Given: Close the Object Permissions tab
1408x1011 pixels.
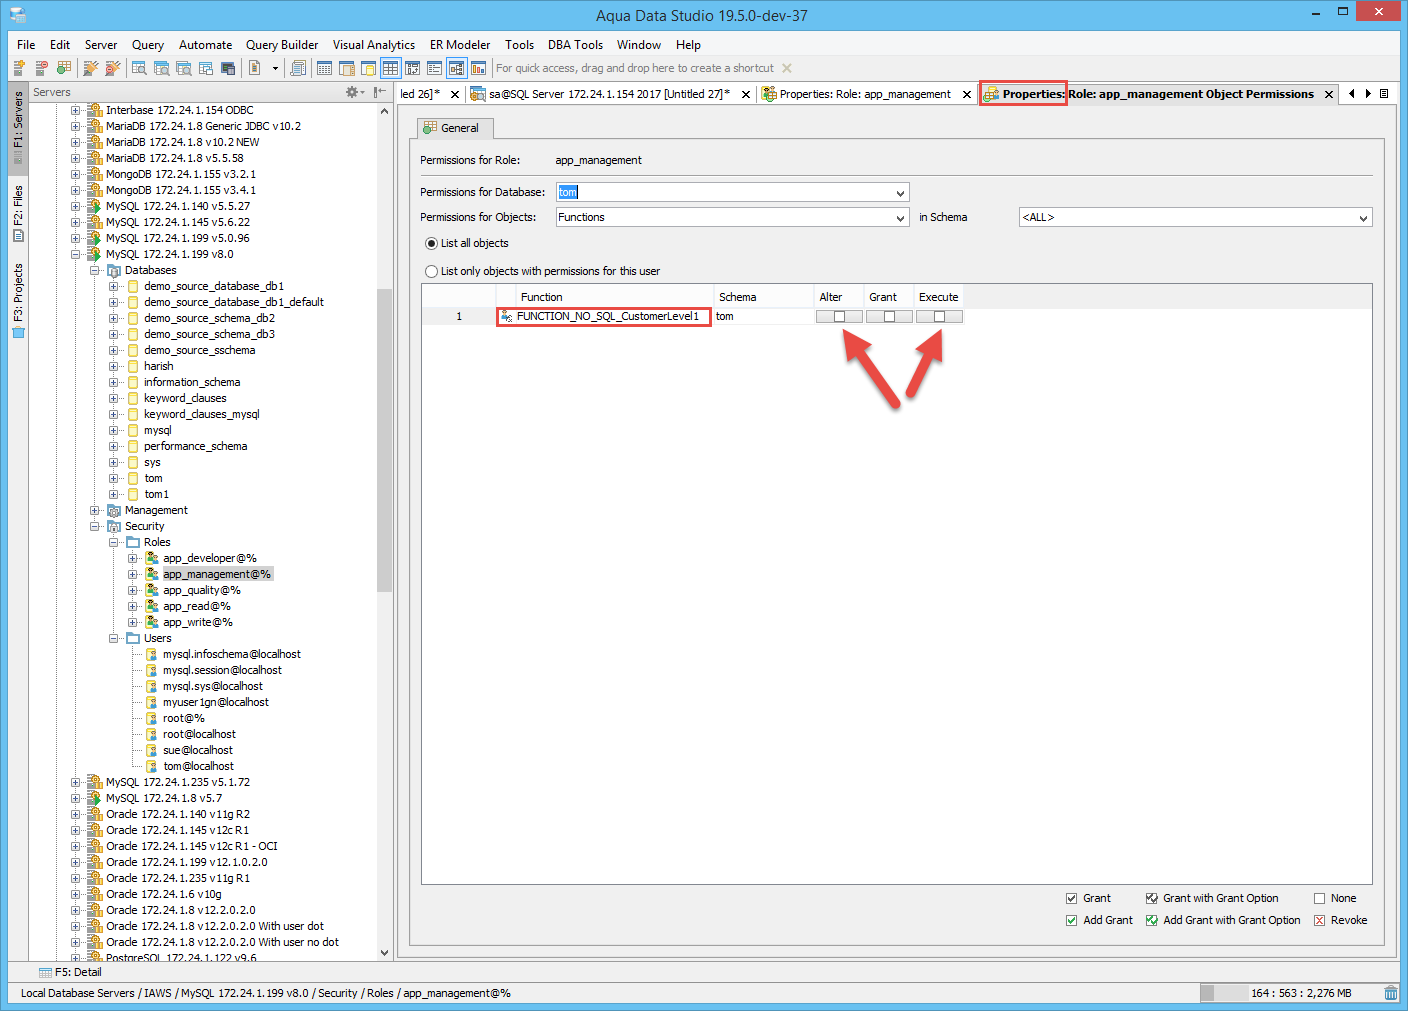Looking at the screenshot, I should click(1329, 94).
